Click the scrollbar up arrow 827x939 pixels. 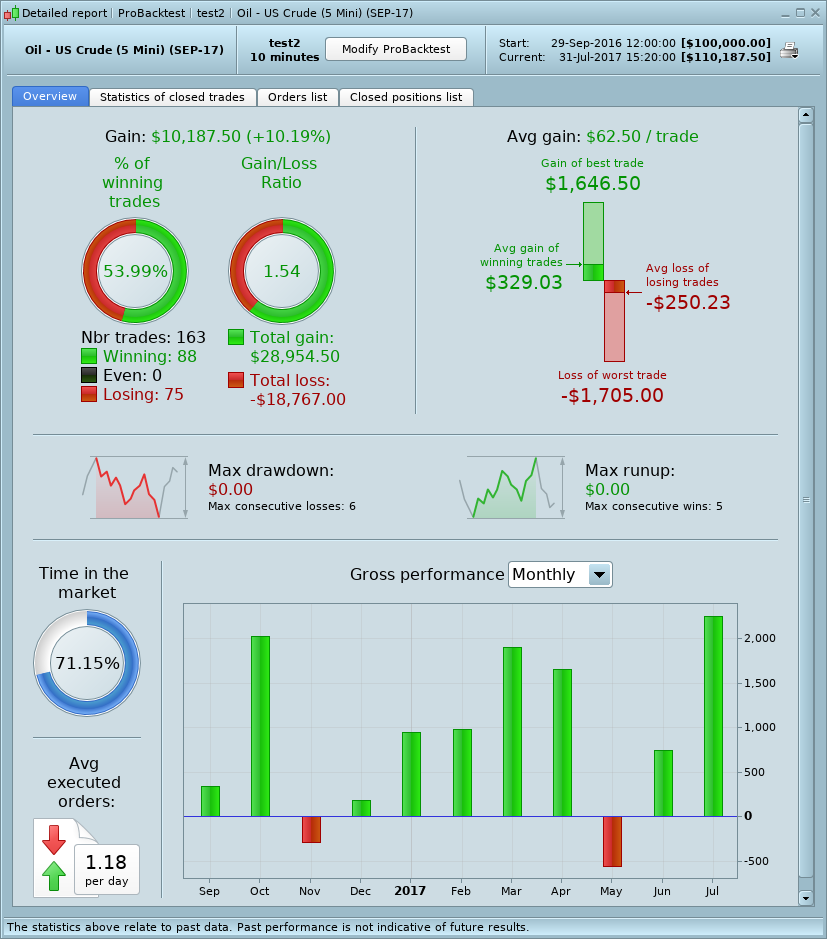pos(805,114)
